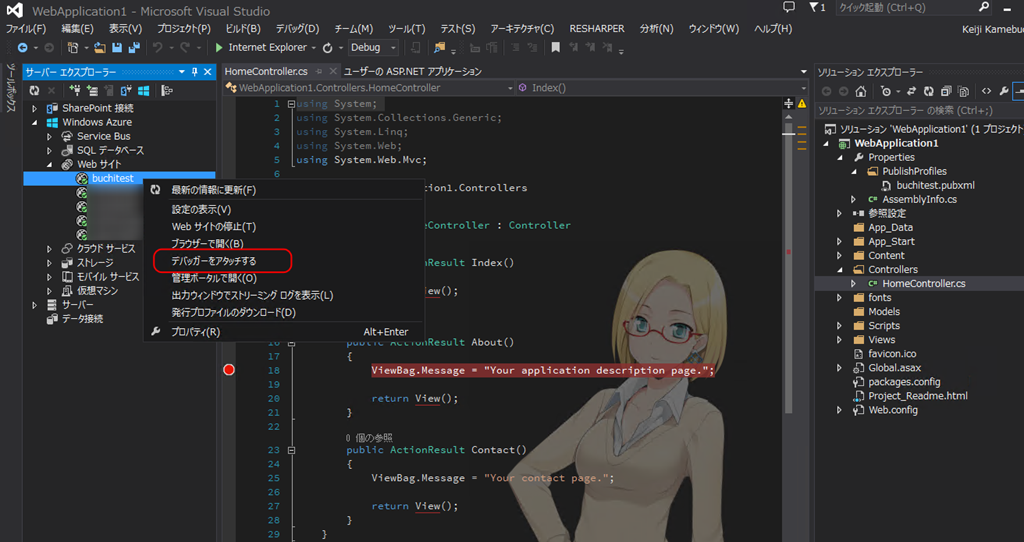Pin the Server Explorer panel with pushpin
The image size is (1024, 542).
[x=195, y=72]
